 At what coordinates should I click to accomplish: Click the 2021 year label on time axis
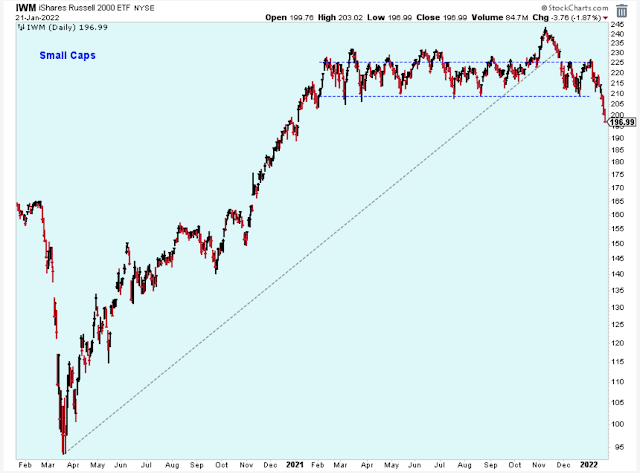295,464
